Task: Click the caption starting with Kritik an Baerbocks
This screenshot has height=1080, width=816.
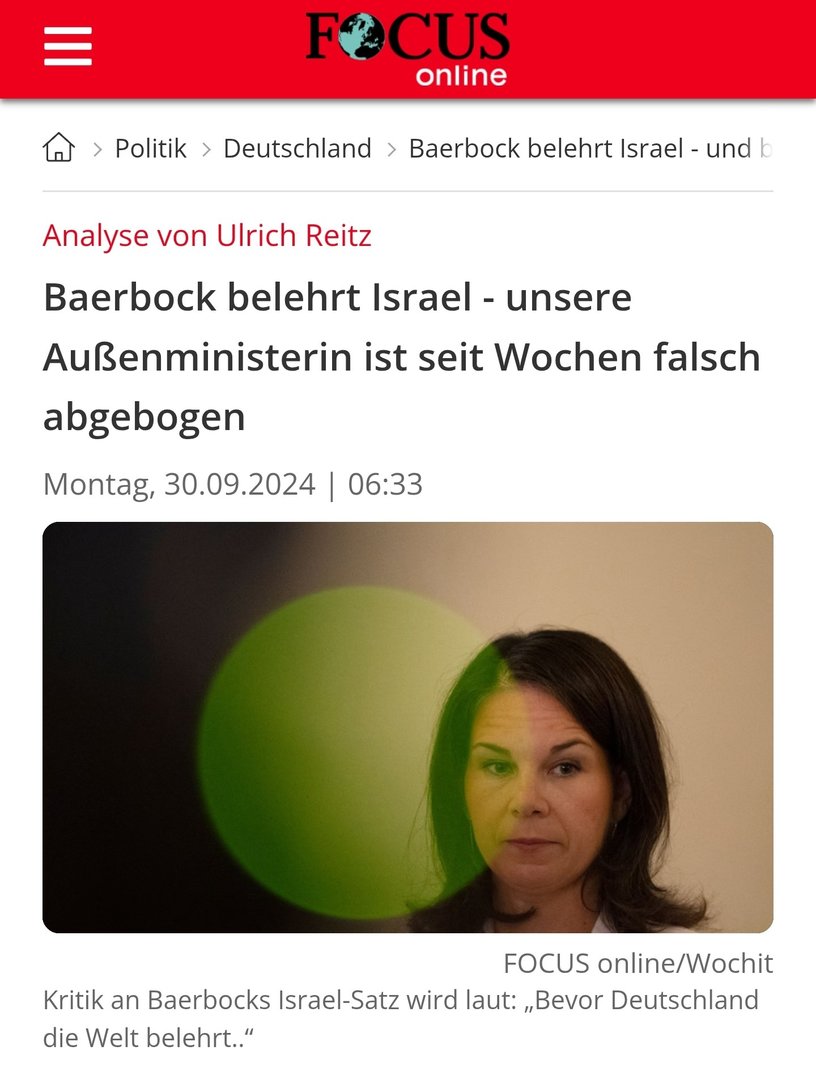Action: point(401,1019)
